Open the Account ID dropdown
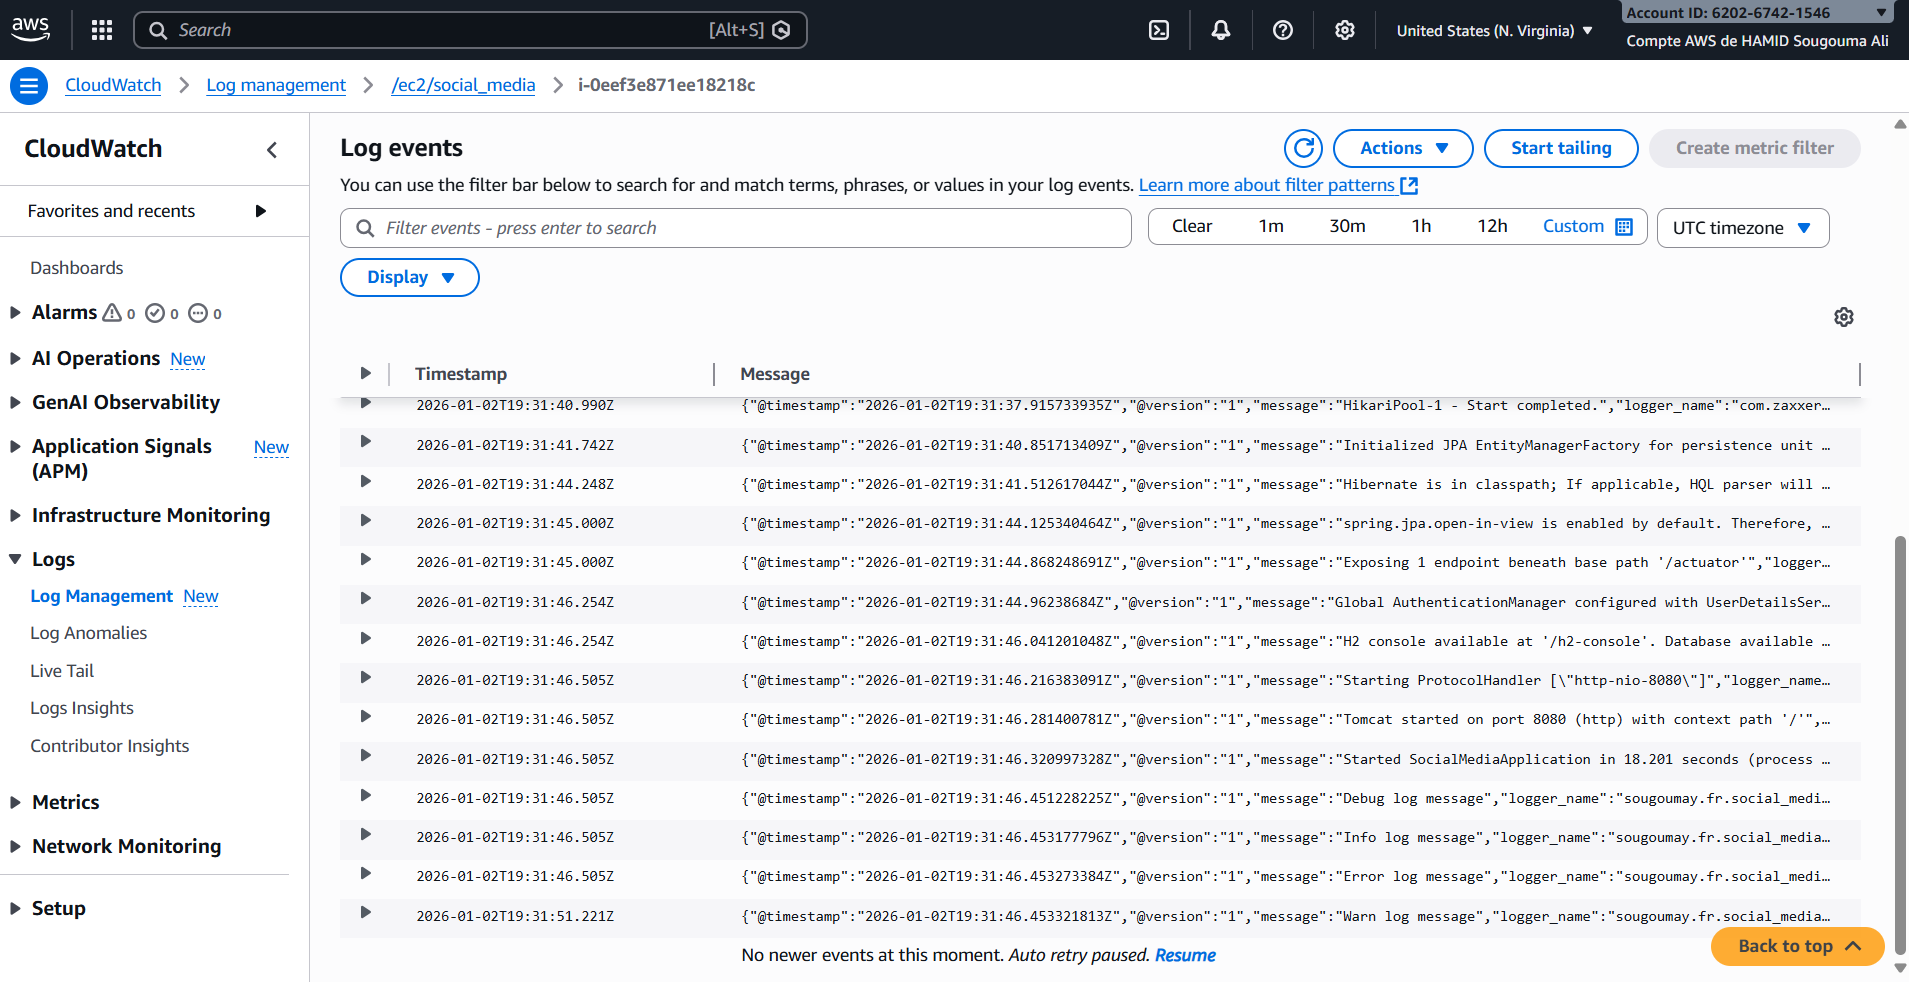Screen dimensions: 1909x982 pyautogui.click(x=1757, y=12)
